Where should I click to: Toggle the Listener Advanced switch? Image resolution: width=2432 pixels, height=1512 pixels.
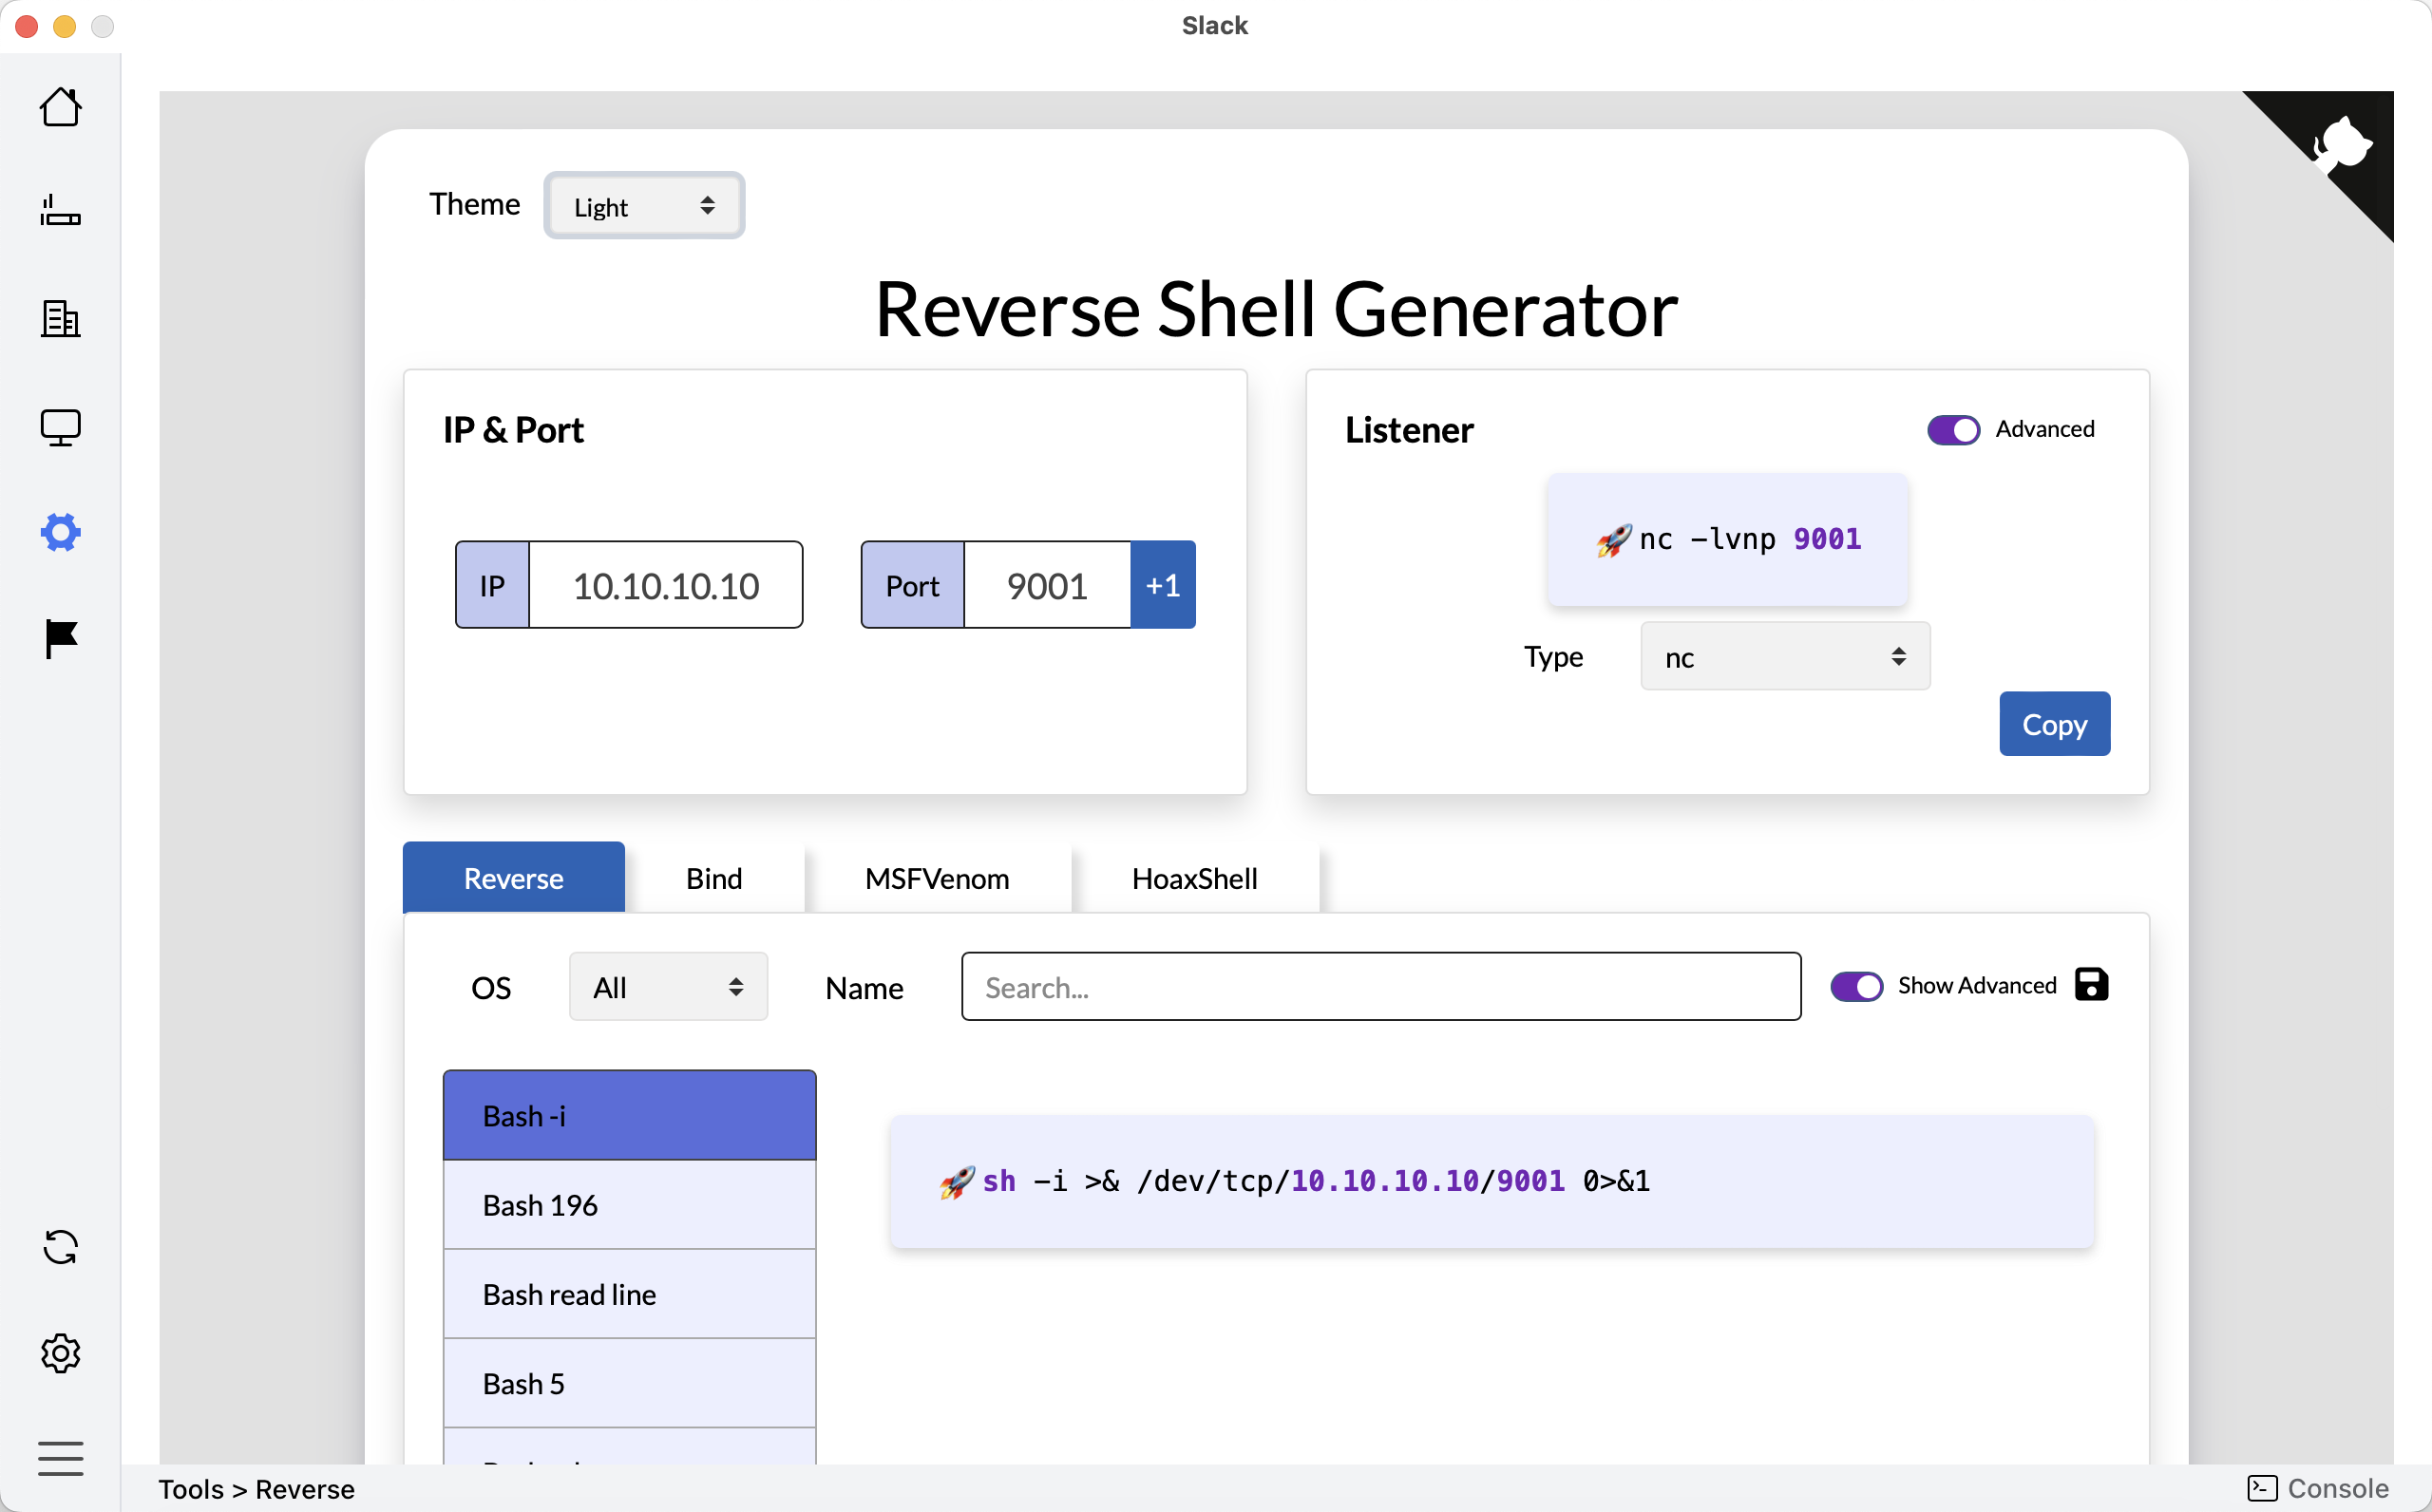click(x=1952, y=430)
